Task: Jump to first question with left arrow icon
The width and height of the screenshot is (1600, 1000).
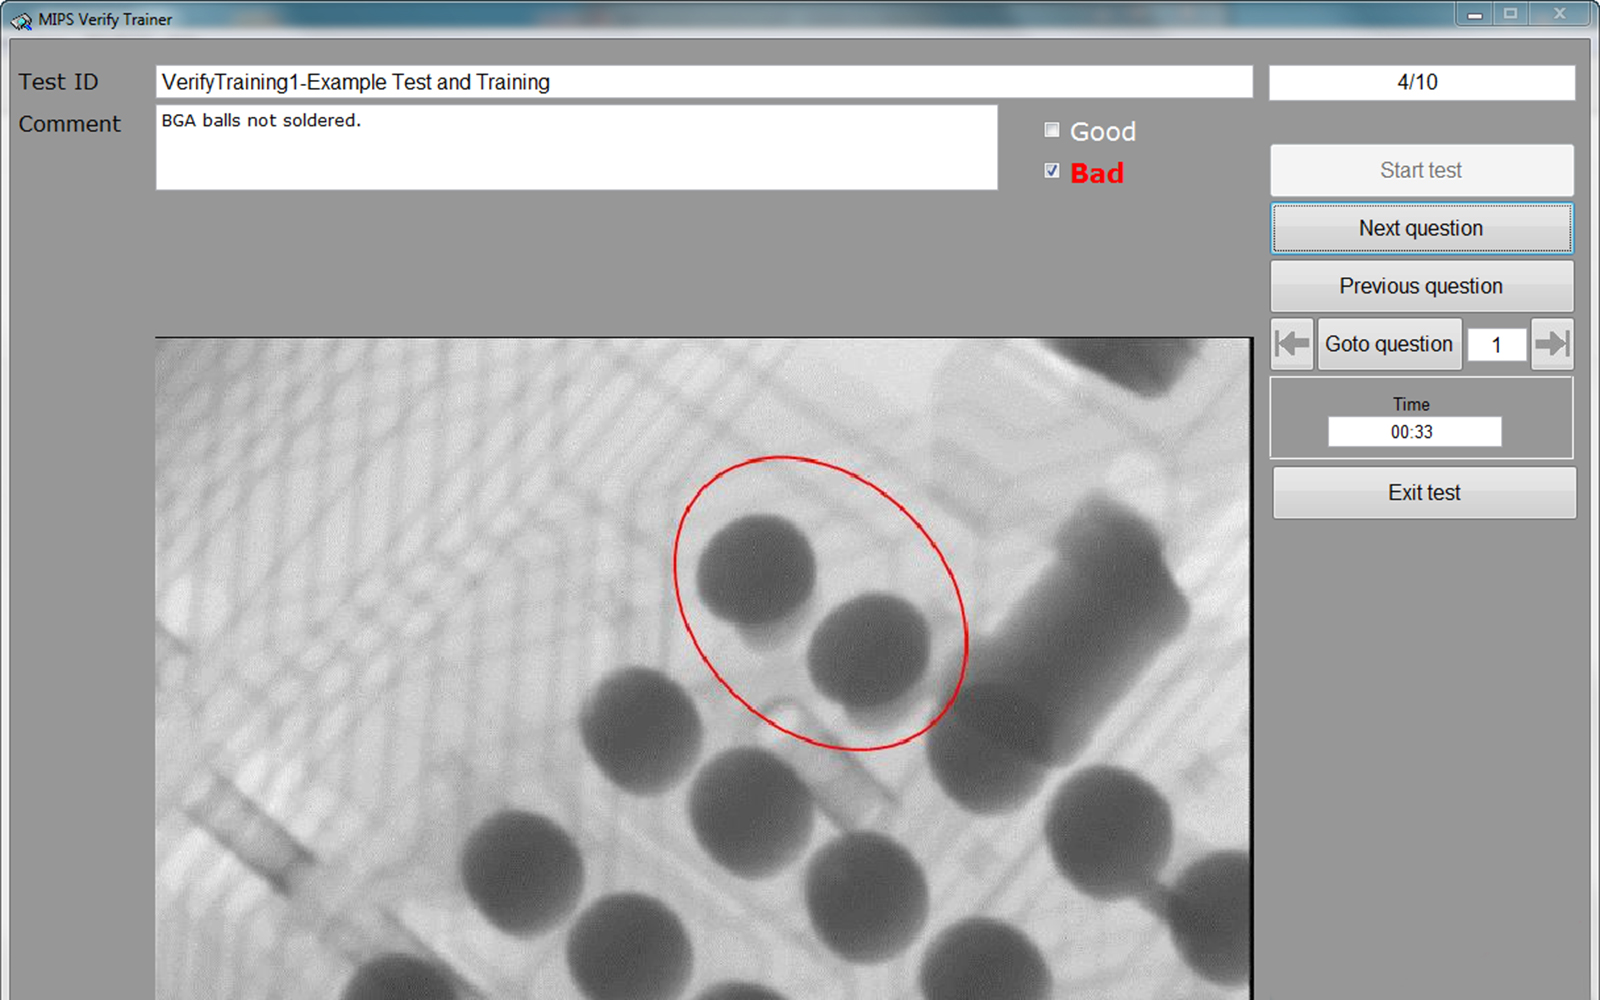Action: pos(1291,344)
